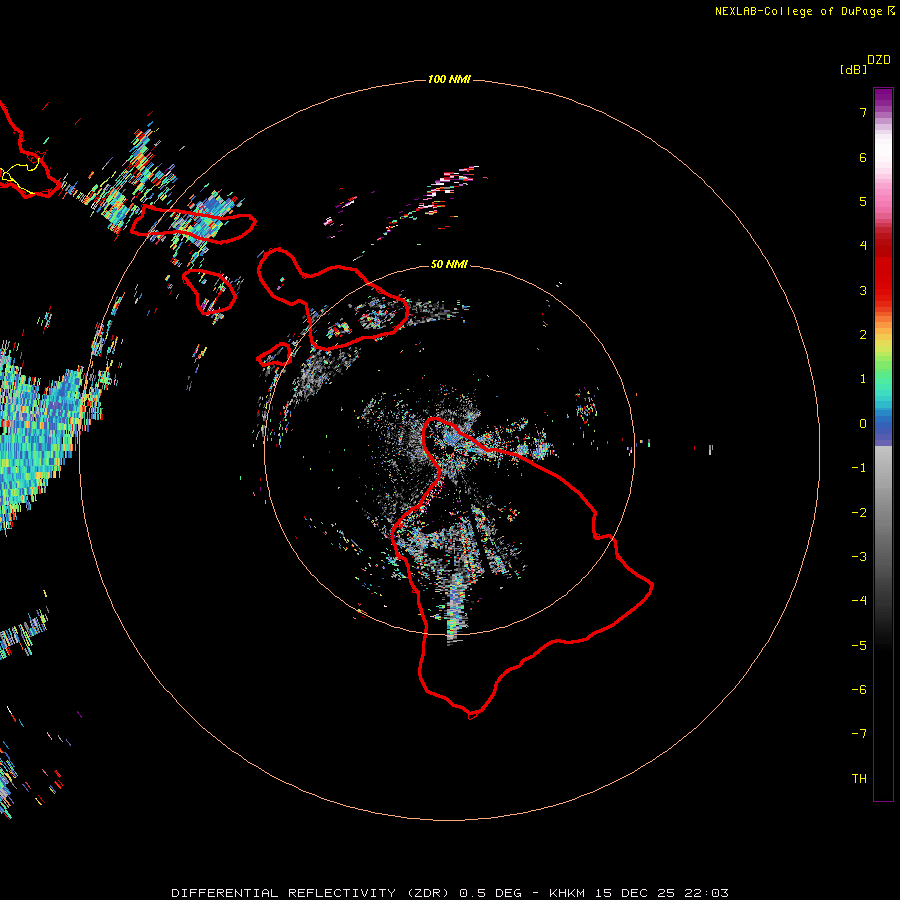Click the -3 value on the ZDR scale

[x=859, y=557]
